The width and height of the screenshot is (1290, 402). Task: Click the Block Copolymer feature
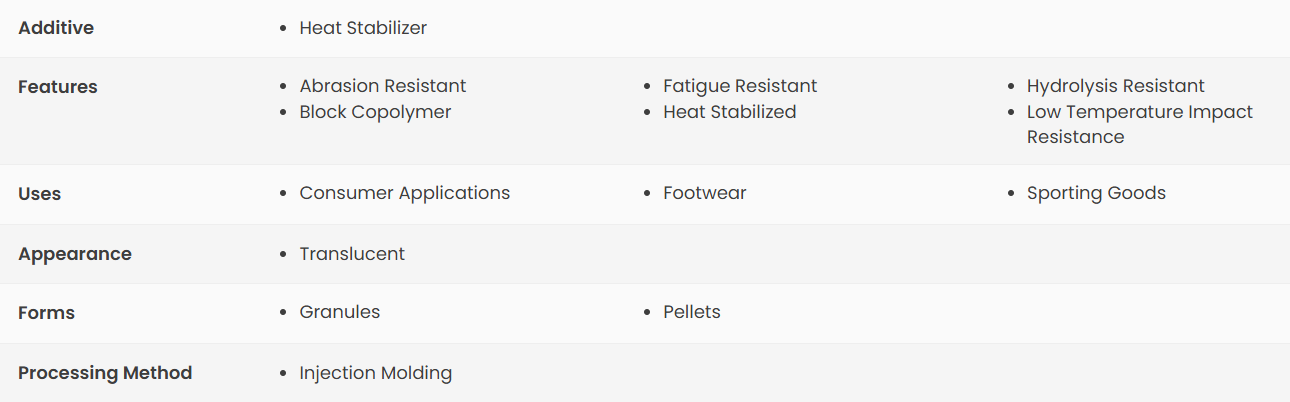tap(375, 112)
